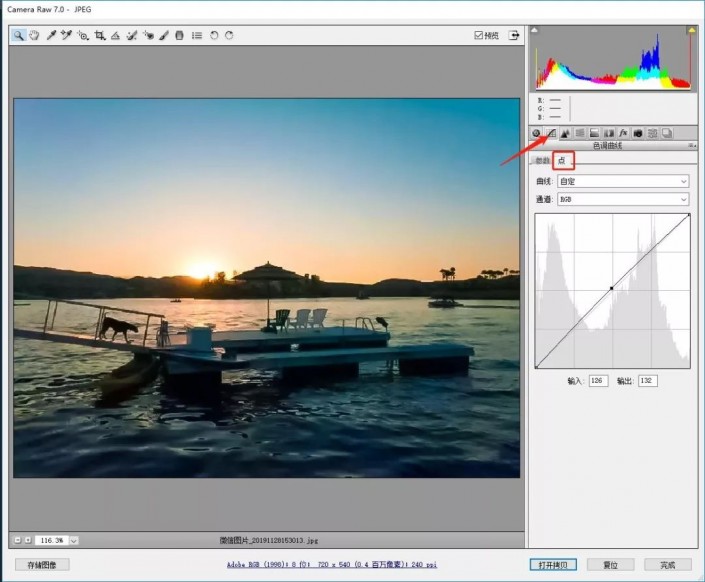
Task: Select the Straighten tool
Action: pos(115,35)
